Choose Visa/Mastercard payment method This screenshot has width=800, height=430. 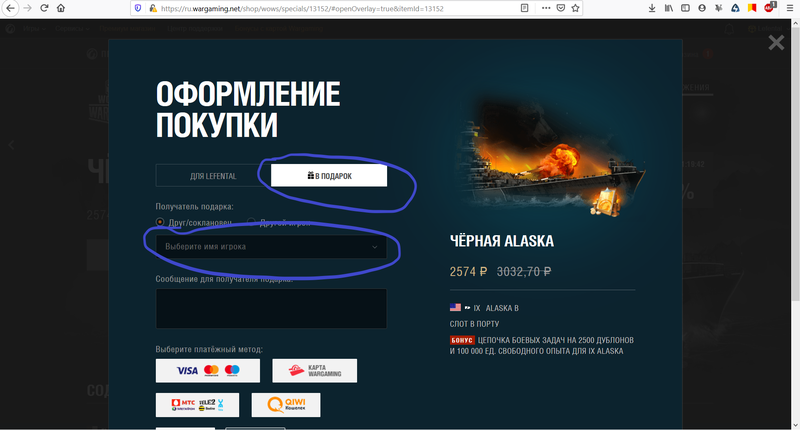pos(208,370)
